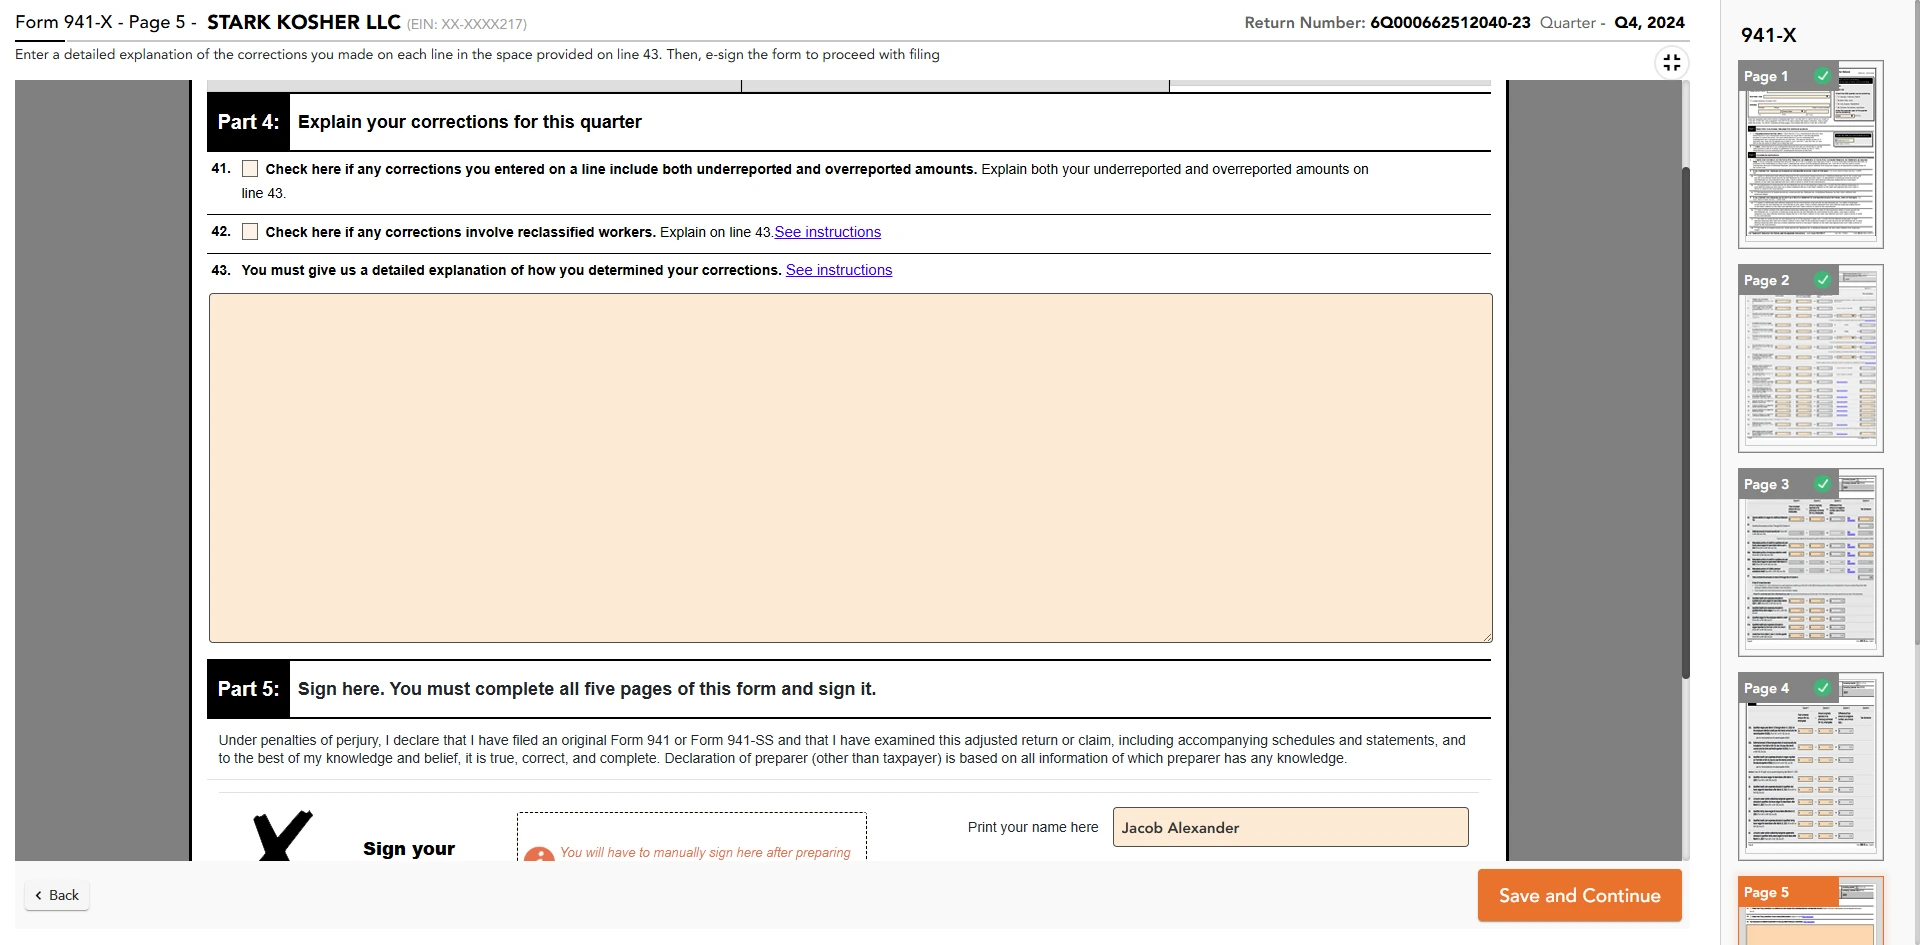Viewport: 1920px width, 945px height.
Task: Open See instructions link on line 43
Action: (x=839, y=270)
